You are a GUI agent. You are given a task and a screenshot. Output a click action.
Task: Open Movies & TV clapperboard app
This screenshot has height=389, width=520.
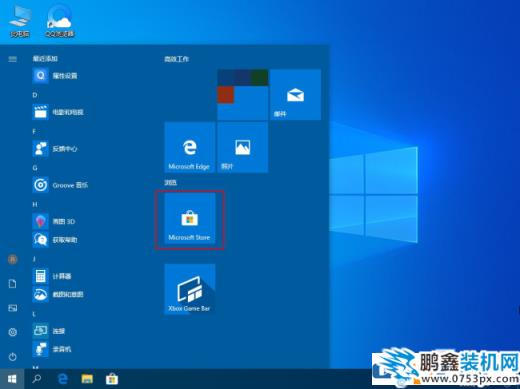pyautogui.click(x=58, y=112)
